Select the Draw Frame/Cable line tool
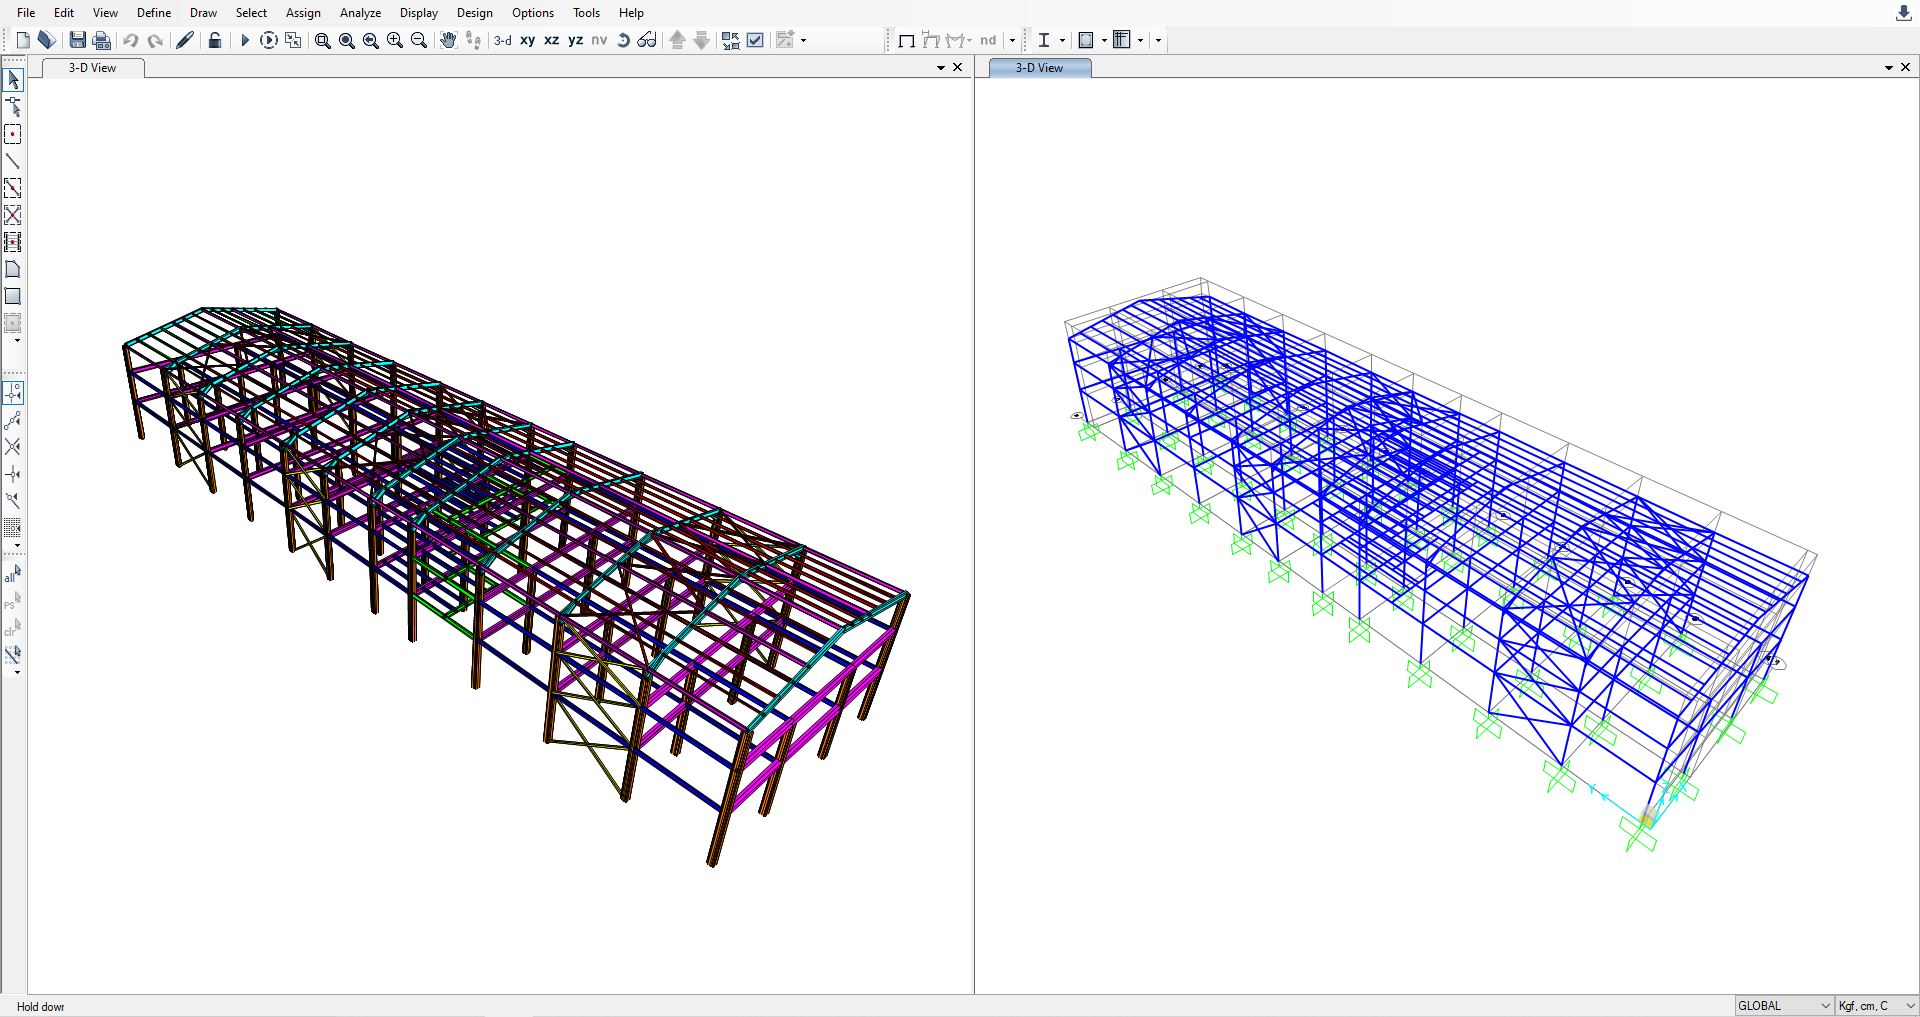The width and height of the screenshot is (1920, 1017). pos(13,161)
